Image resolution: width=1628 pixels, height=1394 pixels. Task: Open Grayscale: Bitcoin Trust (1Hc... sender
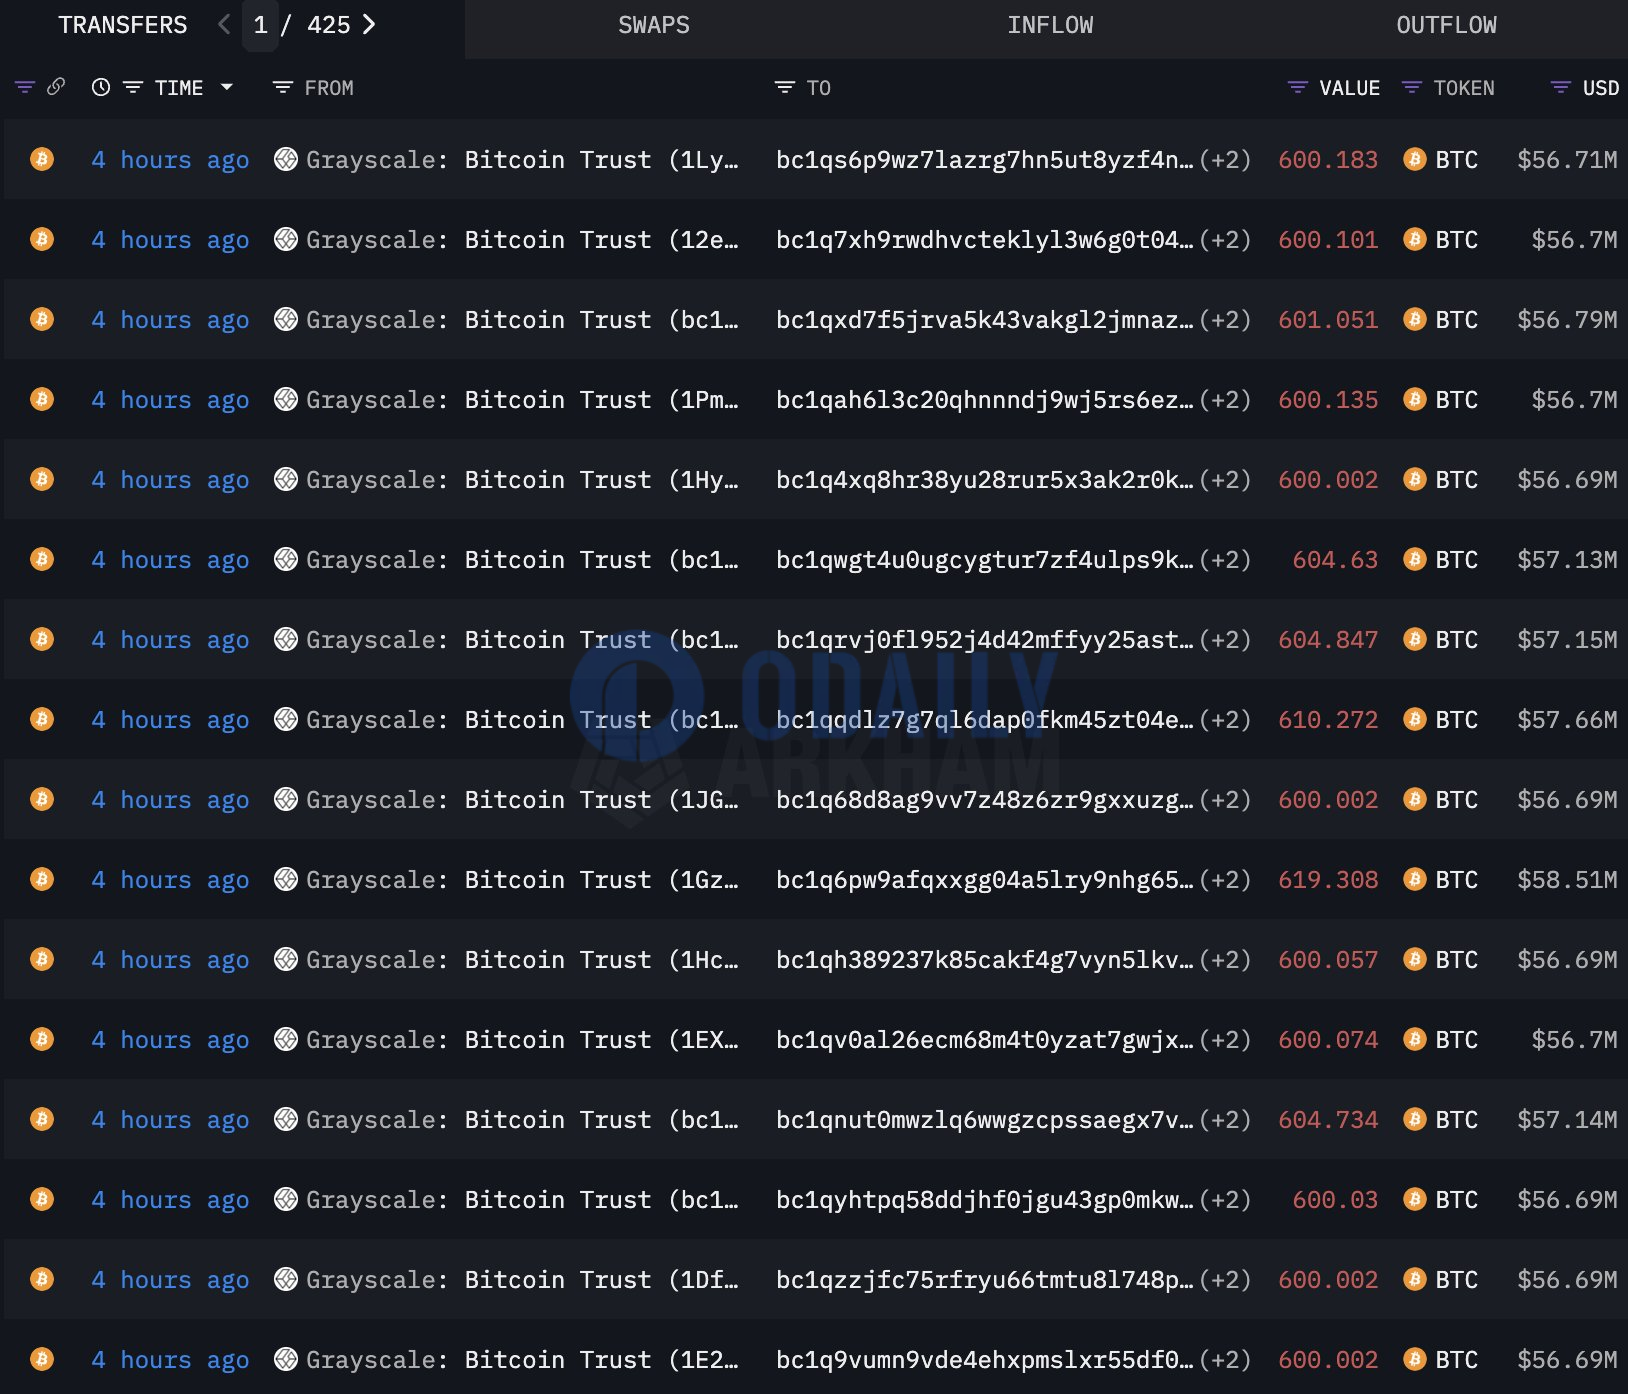[x=522, y=960]
